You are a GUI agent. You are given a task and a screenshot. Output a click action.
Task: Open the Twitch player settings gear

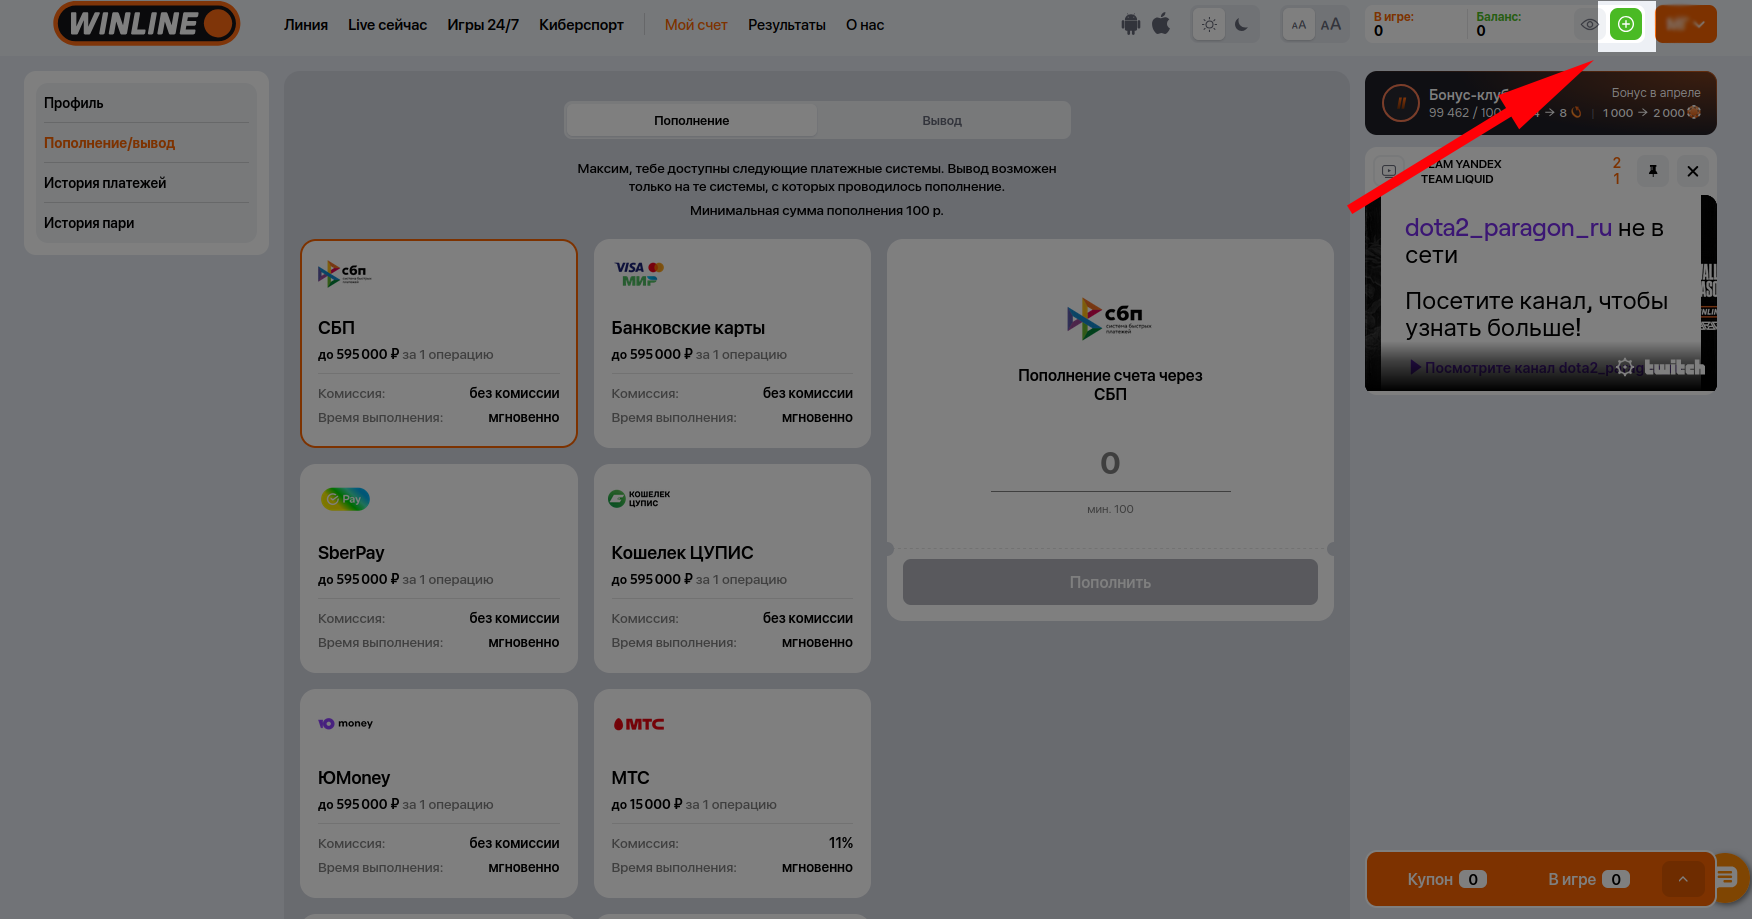pyautogui.click(x=1625, y=367)
